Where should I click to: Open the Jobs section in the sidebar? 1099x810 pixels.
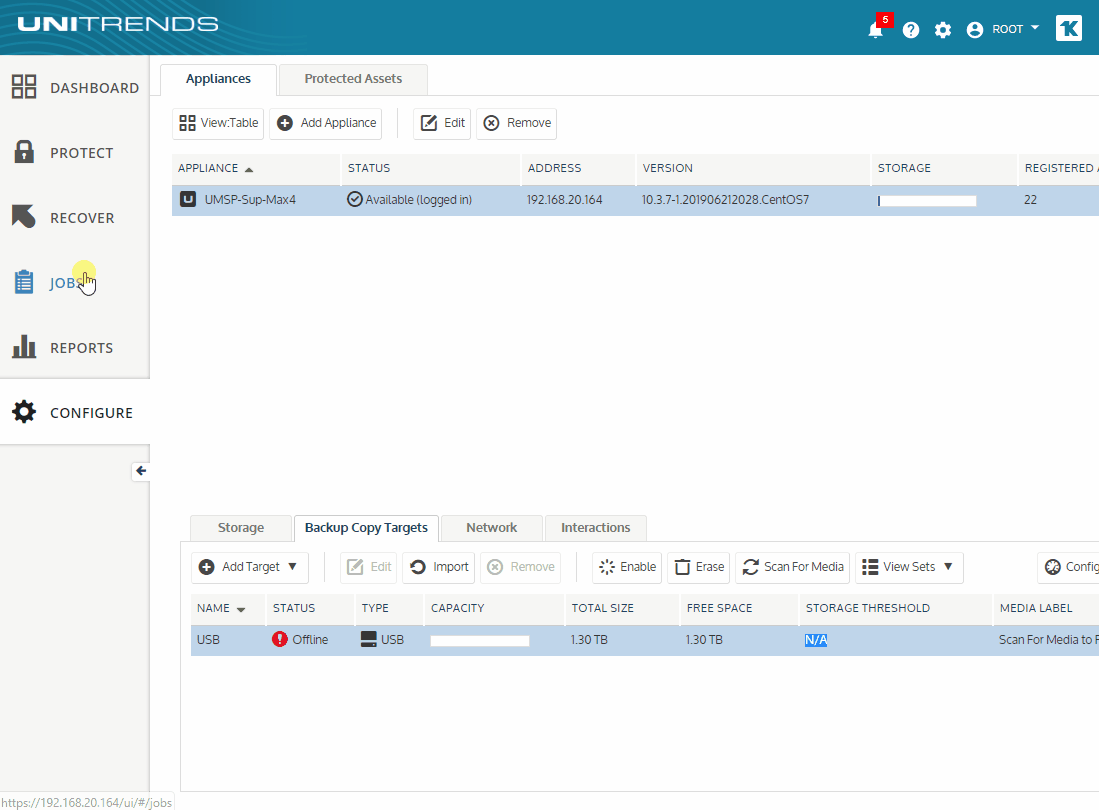coord(68,282)
